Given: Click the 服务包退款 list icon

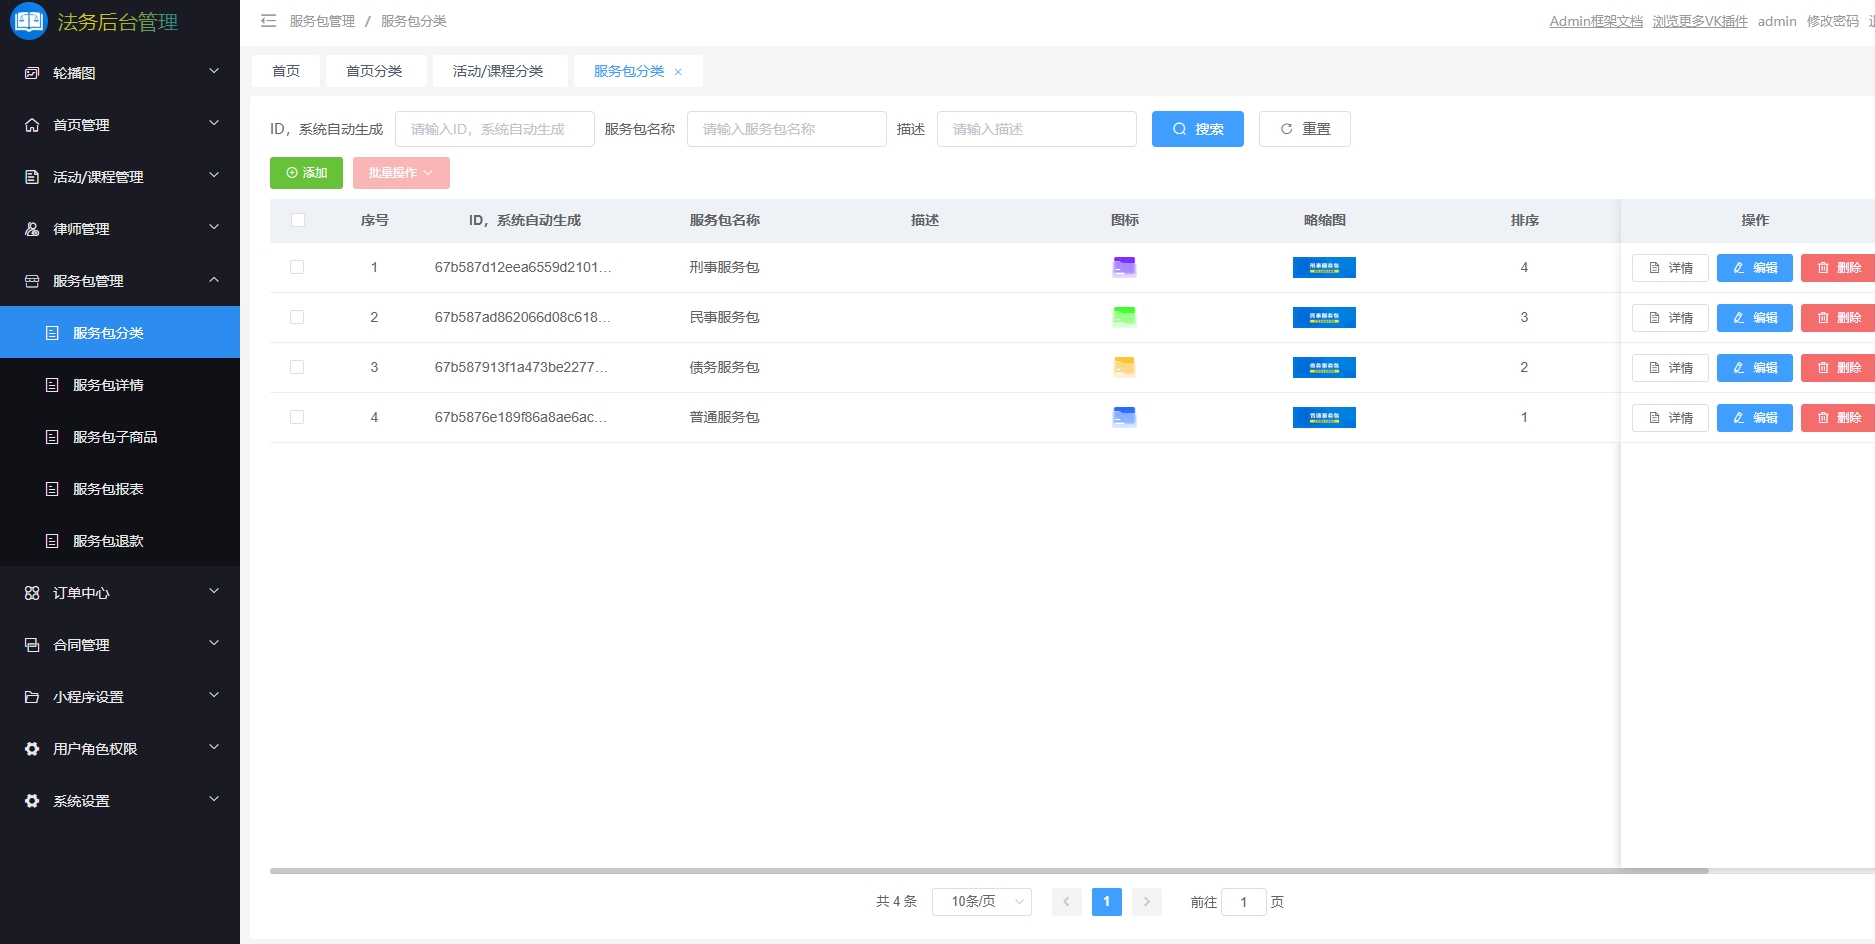Looking at the screenshot, I should tap(52, 541).
